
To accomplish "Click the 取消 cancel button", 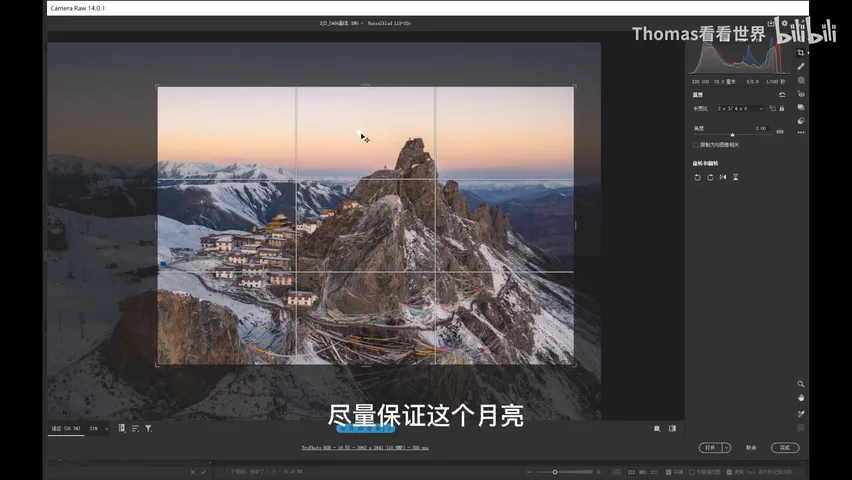I will coord(751,448).
